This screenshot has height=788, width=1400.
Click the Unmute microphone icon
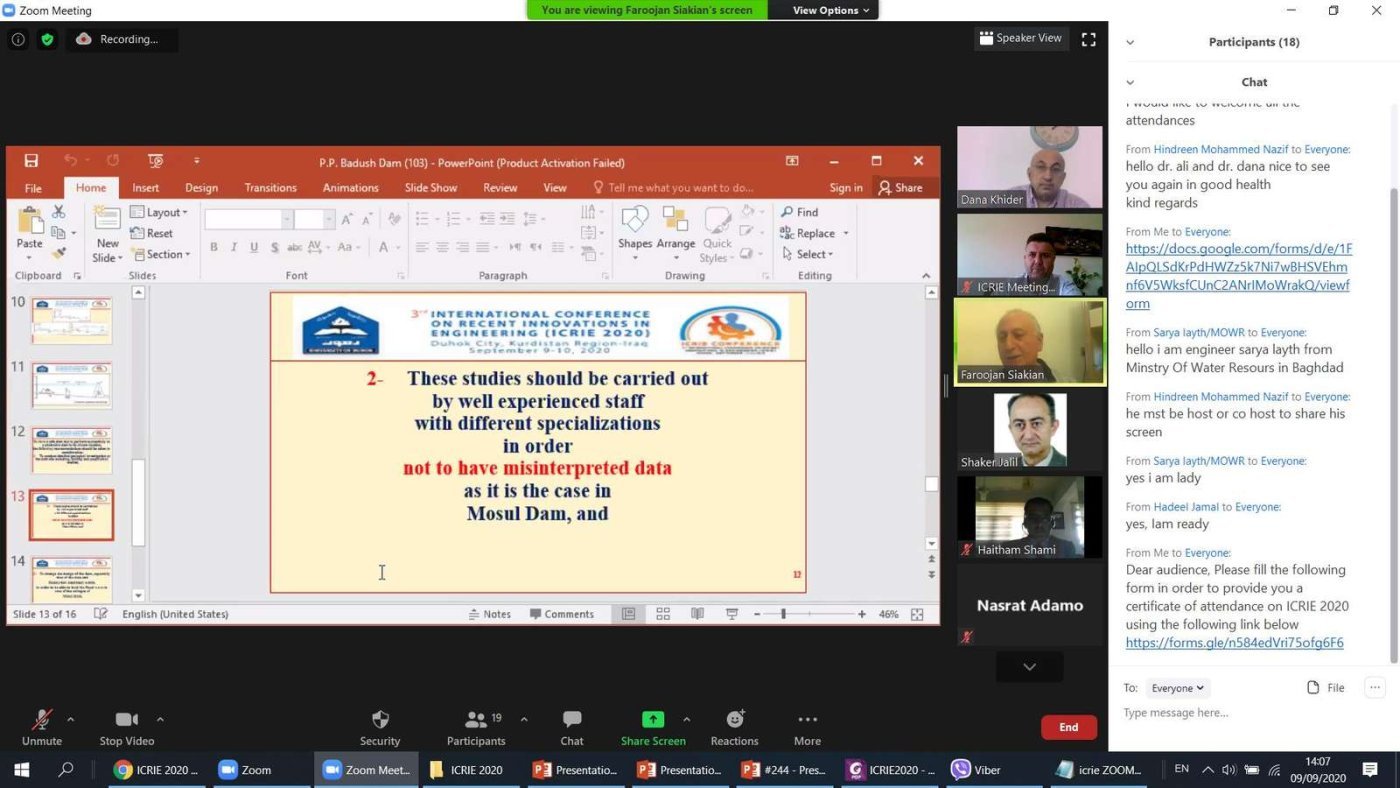coord(42,719)
